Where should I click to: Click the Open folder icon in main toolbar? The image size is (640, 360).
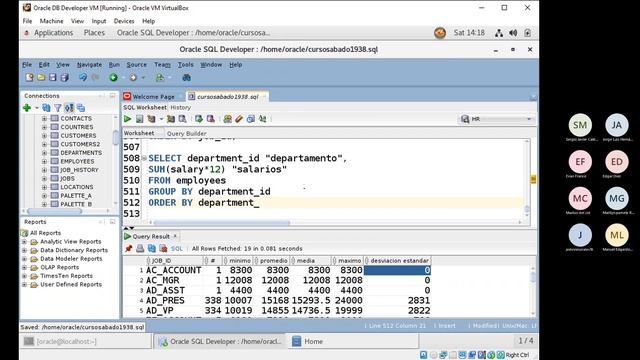click(41, 77)
